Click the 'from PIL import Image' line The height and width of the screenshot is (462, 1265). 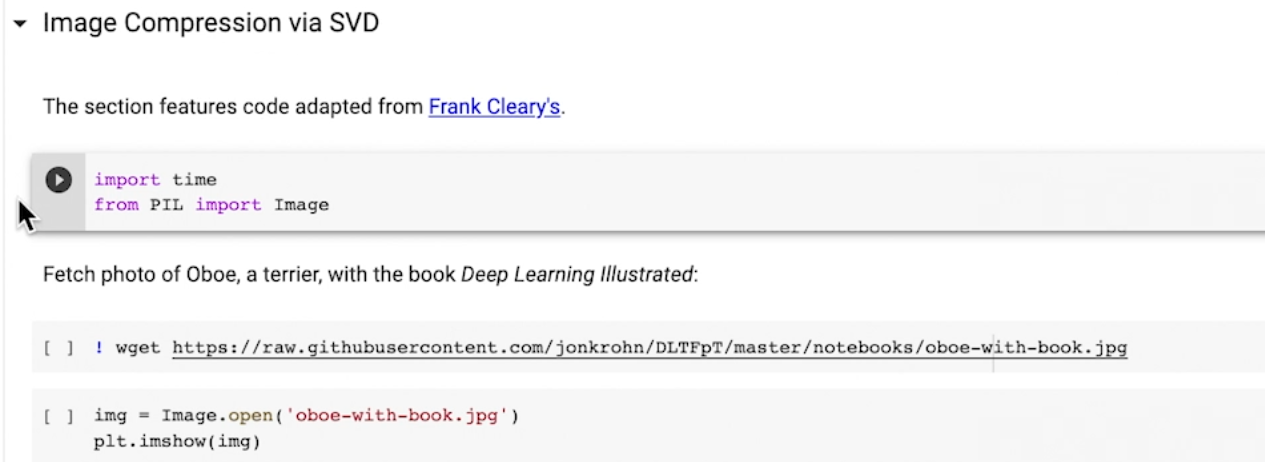click(x=211, y=205)
